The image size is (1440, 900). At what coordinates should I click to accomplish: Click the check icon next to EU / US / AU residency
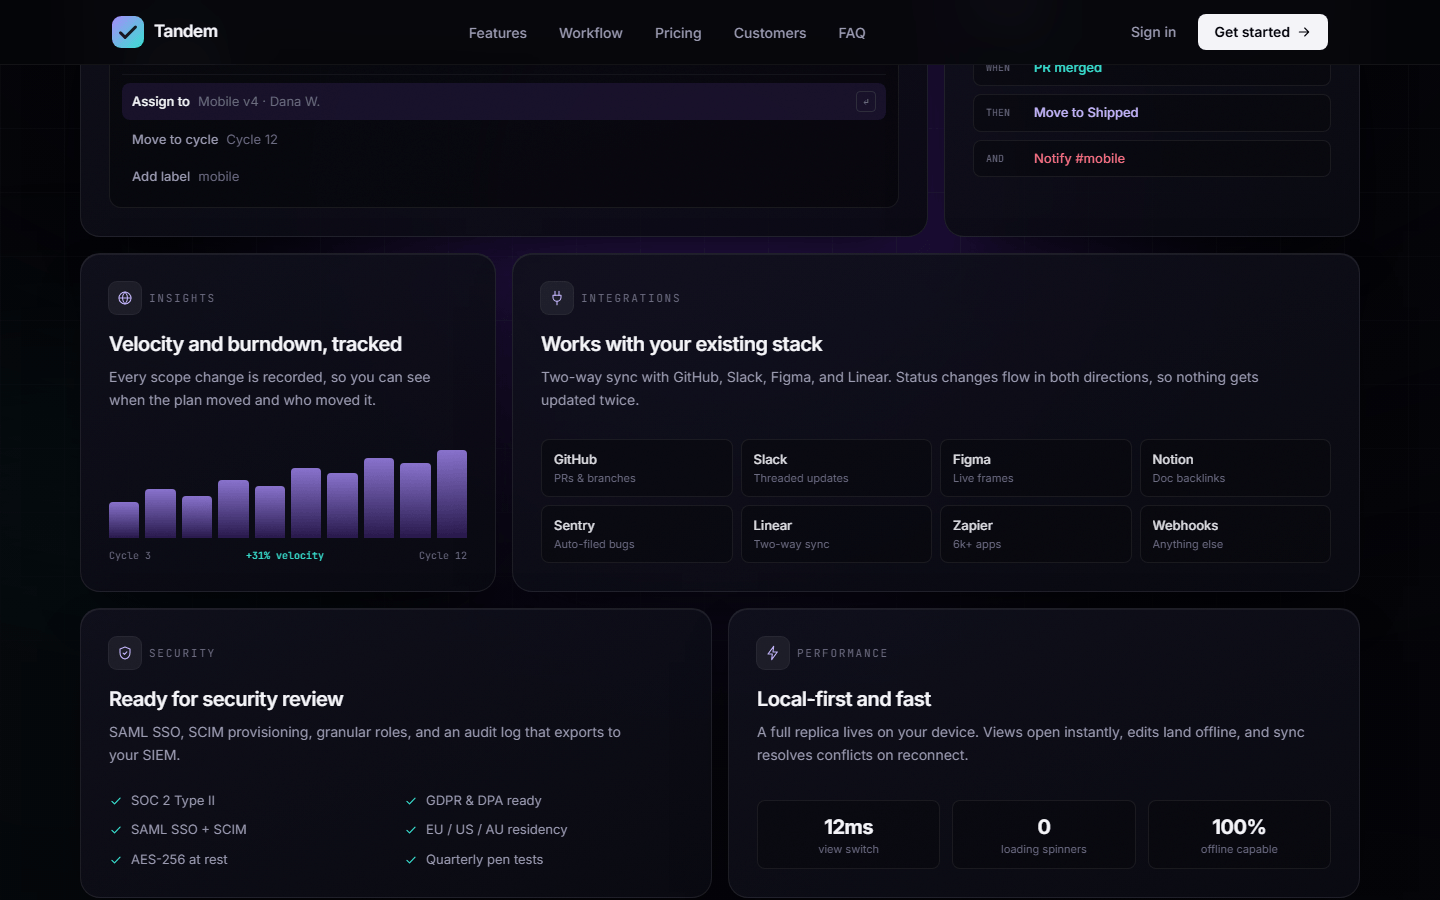tap(411, 830)
